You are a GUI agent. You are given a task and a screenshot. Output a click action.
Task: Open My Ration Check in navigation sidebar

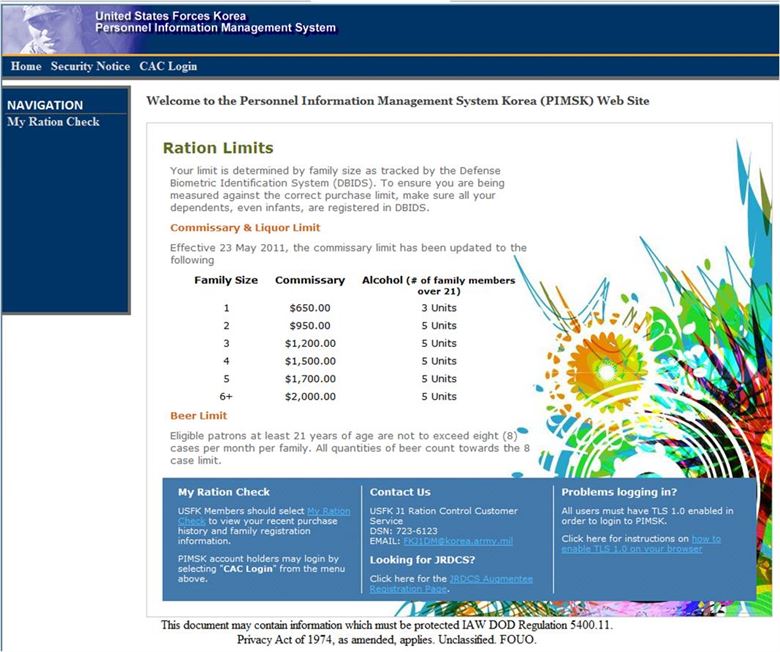coord(53,122)
